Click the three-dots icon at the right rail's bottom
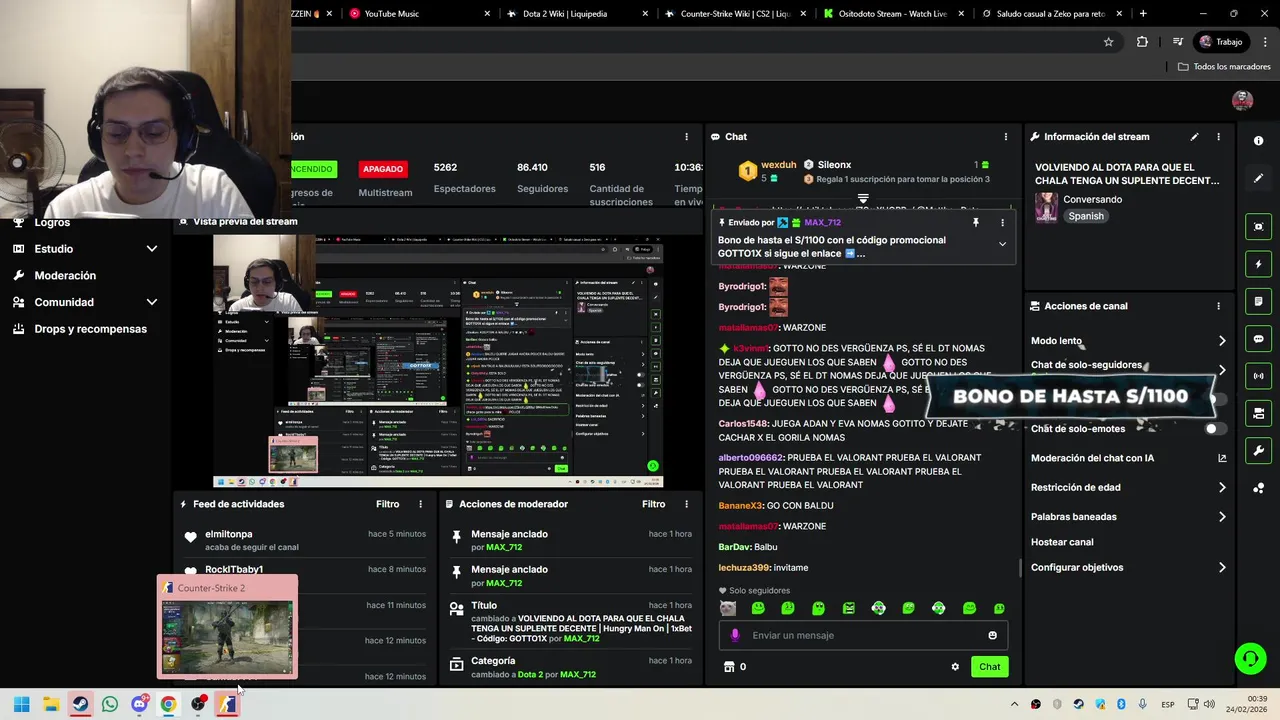The image size is (1280, 720). (x=1258, y=488)
